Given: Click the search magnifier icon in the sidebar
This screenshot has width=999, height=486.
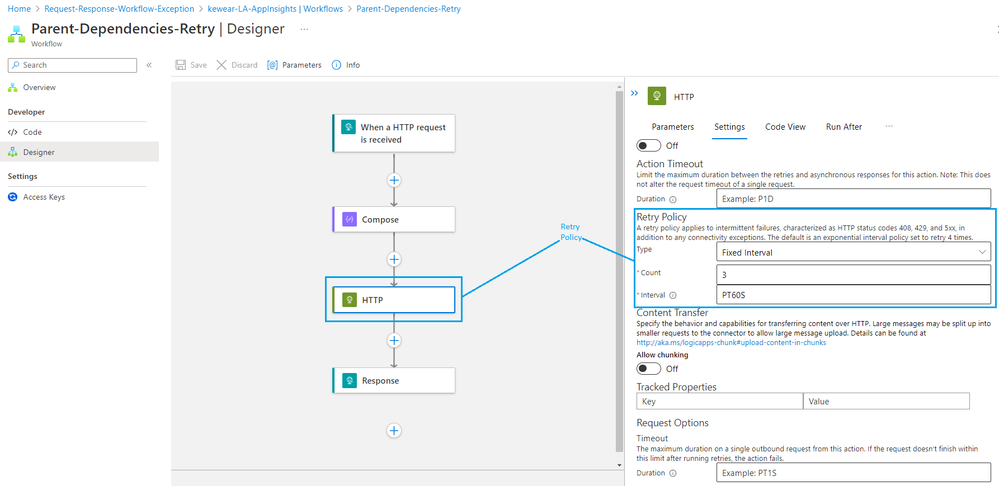Looking at the screenshot, I should (x=15, y=65).
